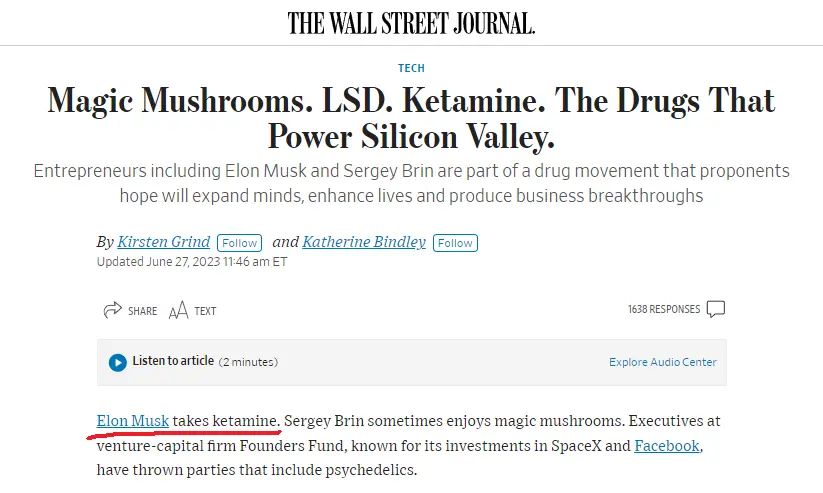
Task: Open the TECH section link
Action: [x=411, y=68]
